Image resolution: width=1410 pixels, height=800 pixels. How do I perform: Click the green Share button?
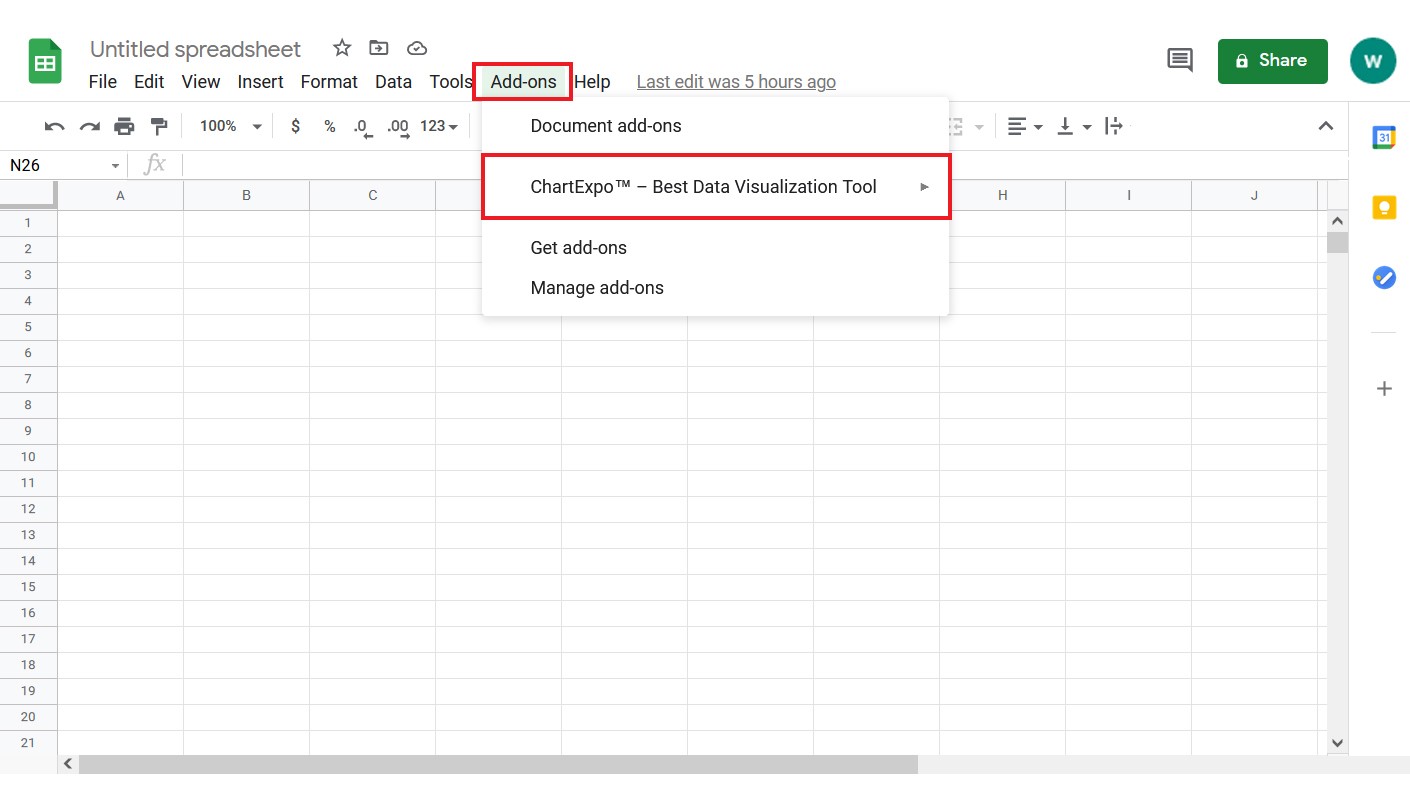coord(1272,61)
